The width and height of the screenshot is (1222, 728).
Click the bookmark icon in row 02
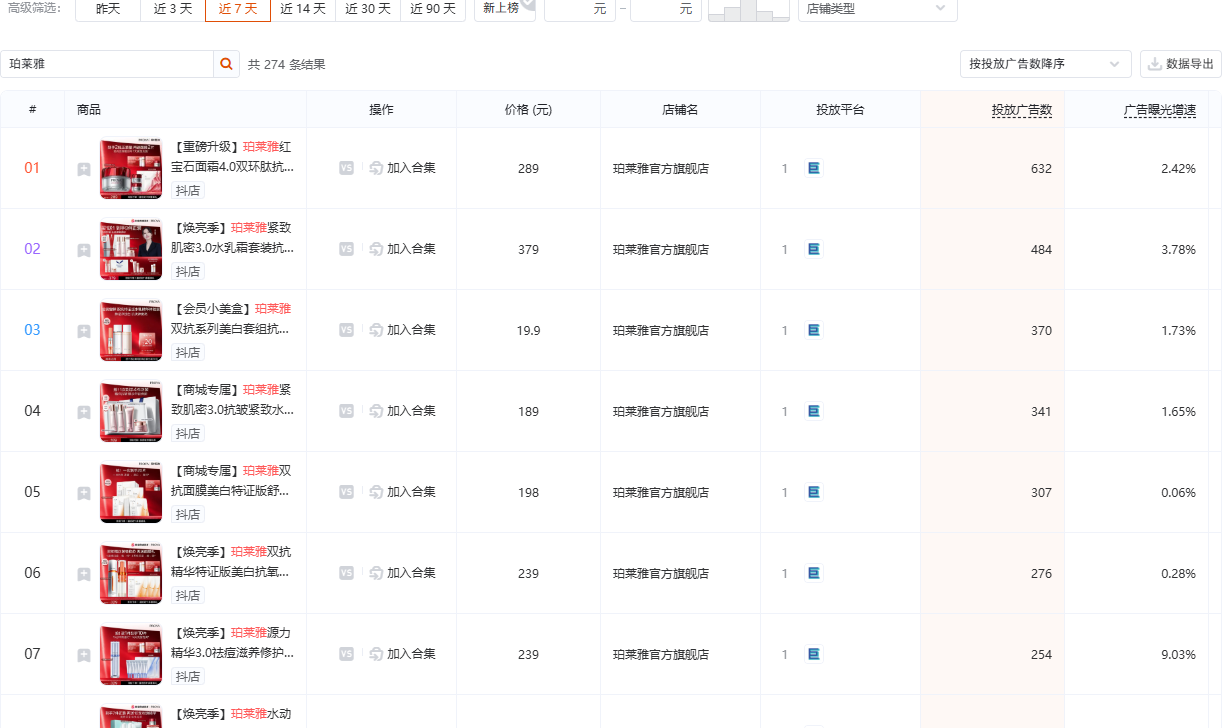tap(84, 250)
